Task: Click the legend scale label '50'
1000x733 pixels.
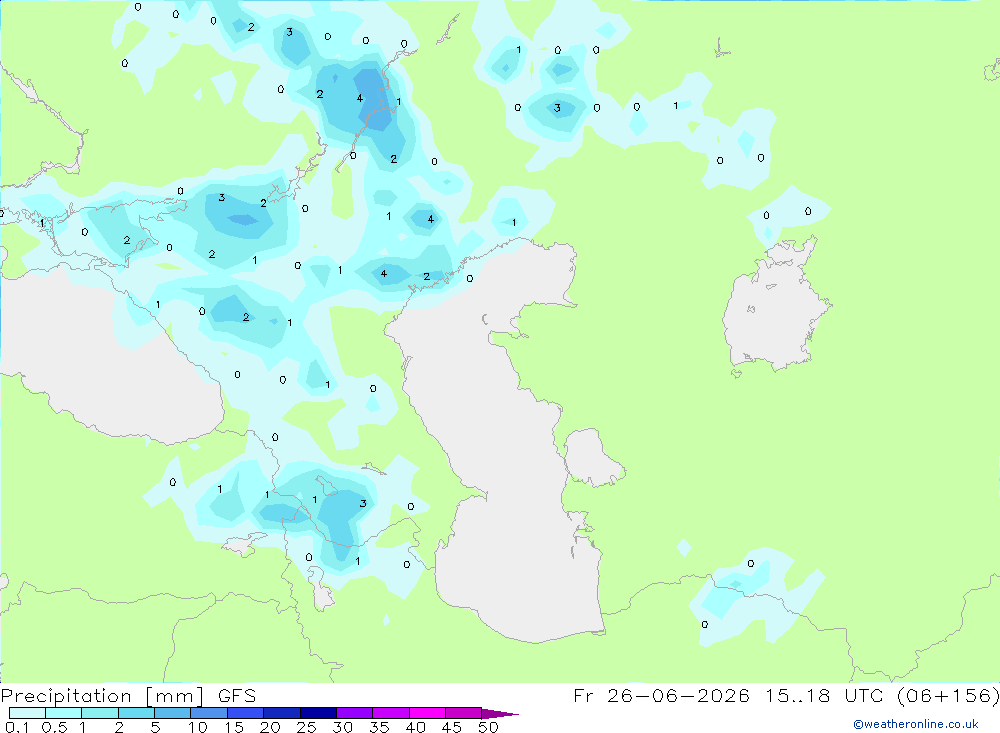Action: [x=489, y=727]
